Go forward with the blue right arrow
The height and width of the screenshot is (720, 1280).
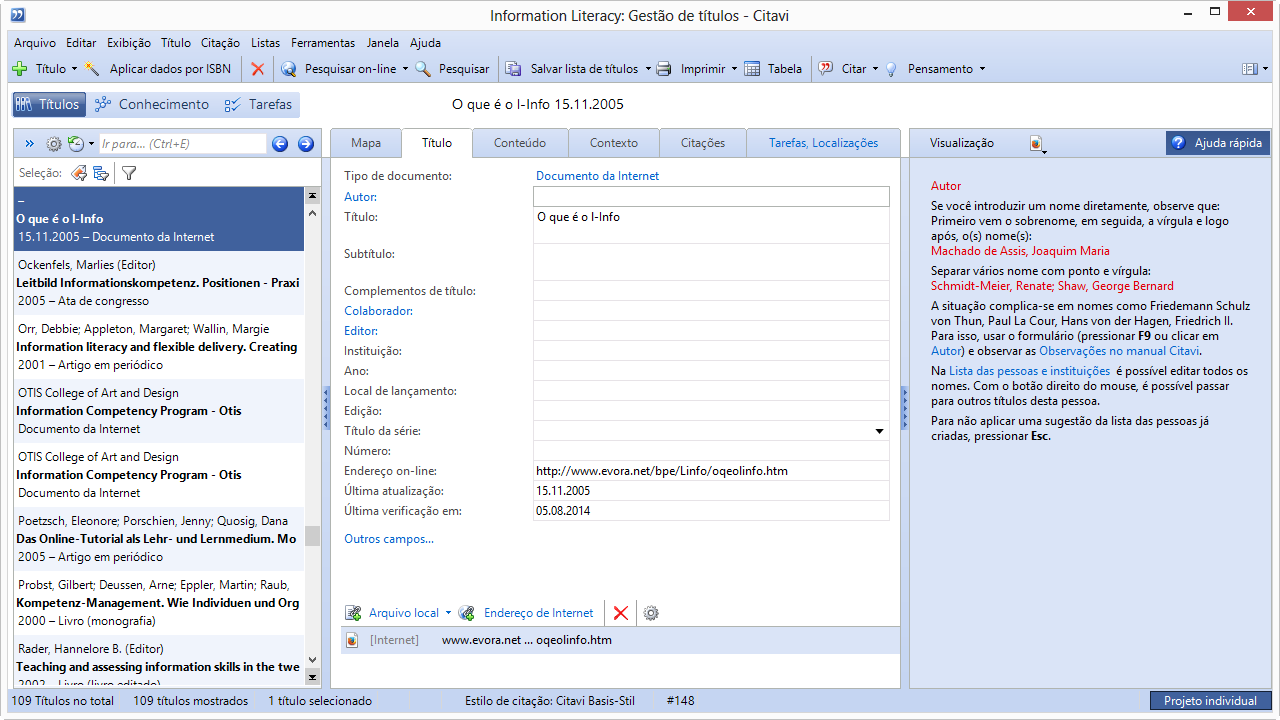point(306,144)
